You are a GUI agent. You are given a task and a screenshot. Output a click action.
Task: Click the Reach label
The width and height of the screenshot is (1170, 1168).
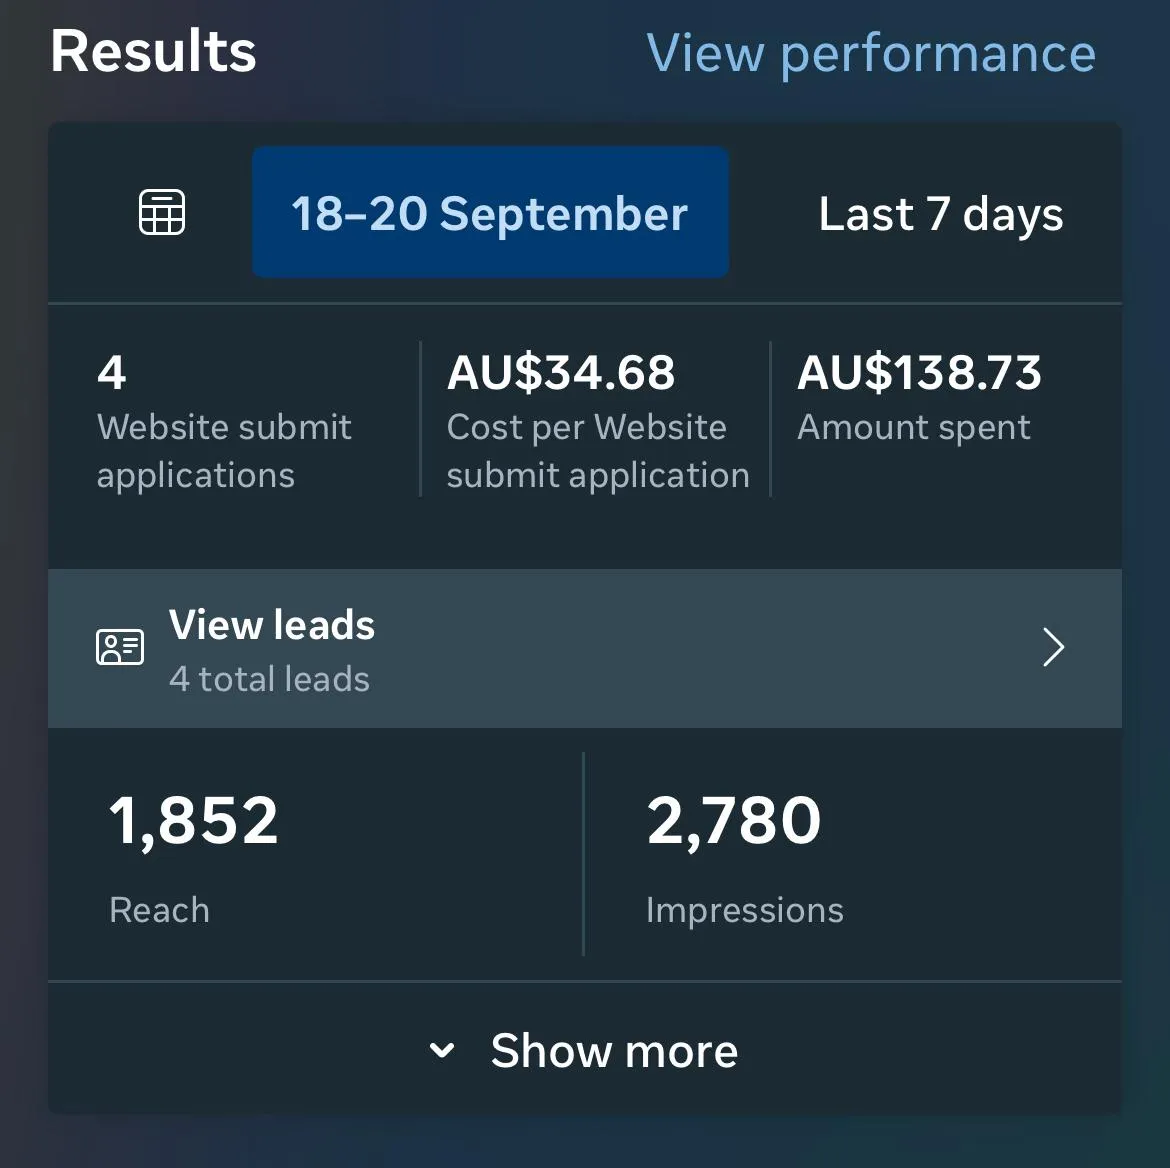[159, 910]
